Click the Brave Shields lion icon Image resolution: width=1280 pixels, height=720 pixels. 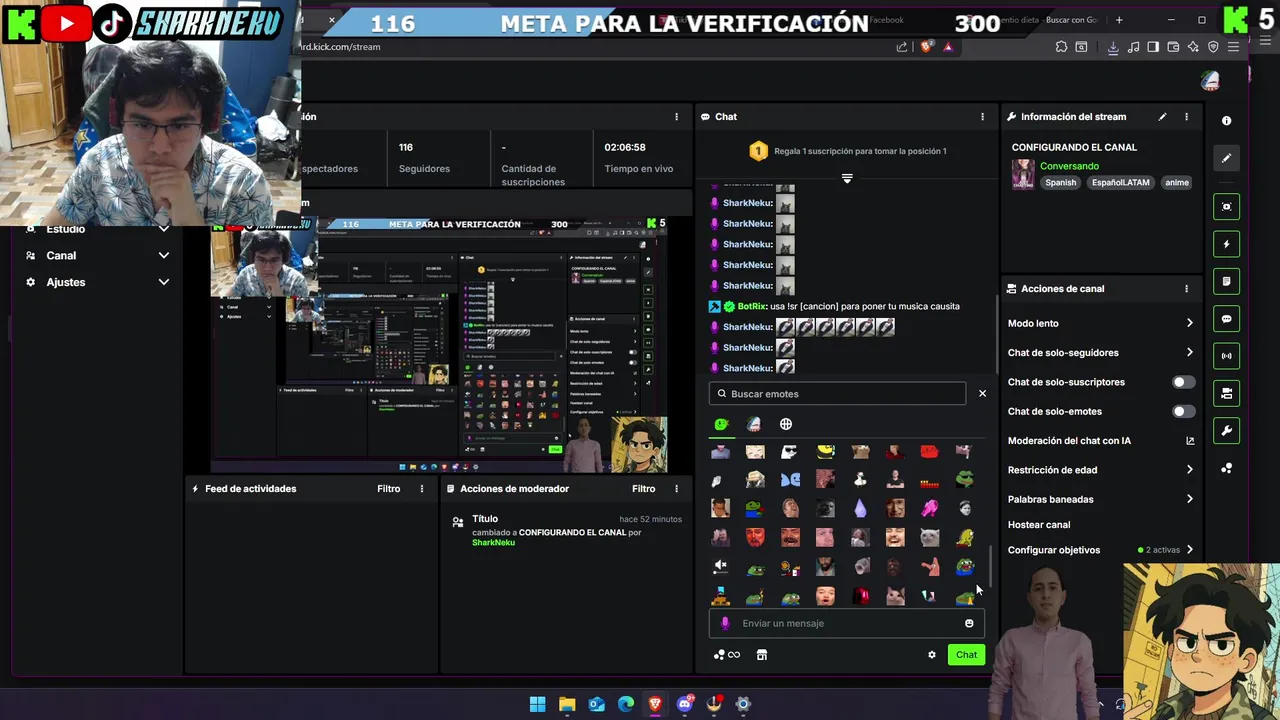tap(927, 46)
